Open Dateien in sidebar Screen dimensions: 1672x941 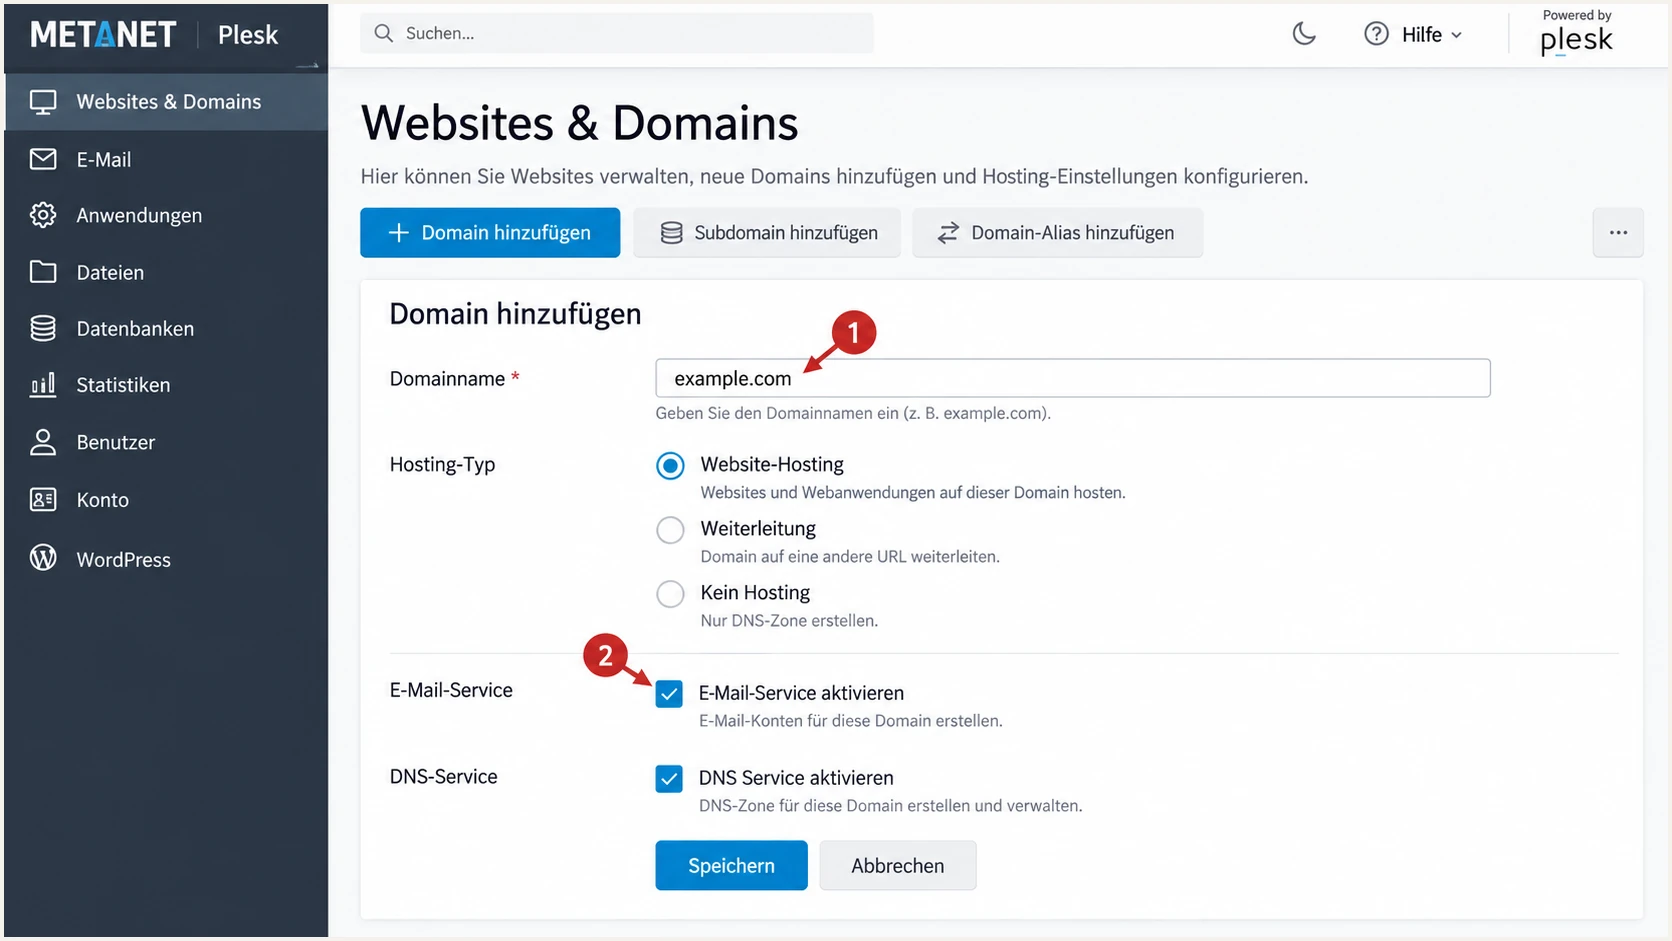(166, 273)
